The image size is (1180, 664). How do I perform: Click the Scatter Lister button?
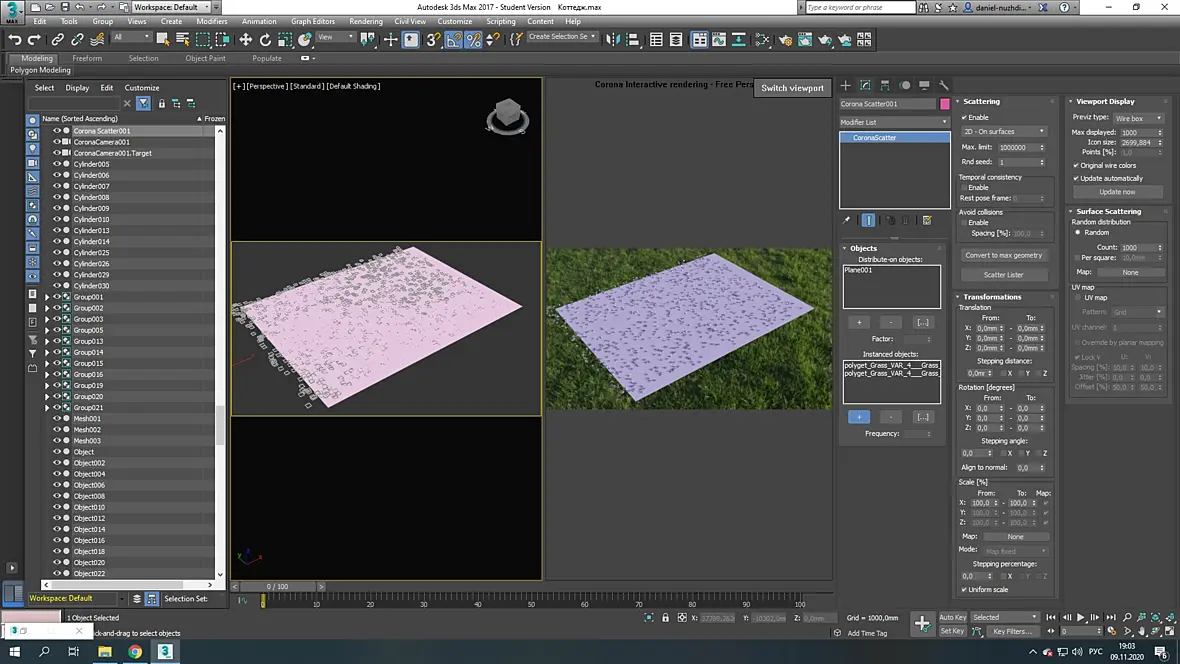point(1003,275)
